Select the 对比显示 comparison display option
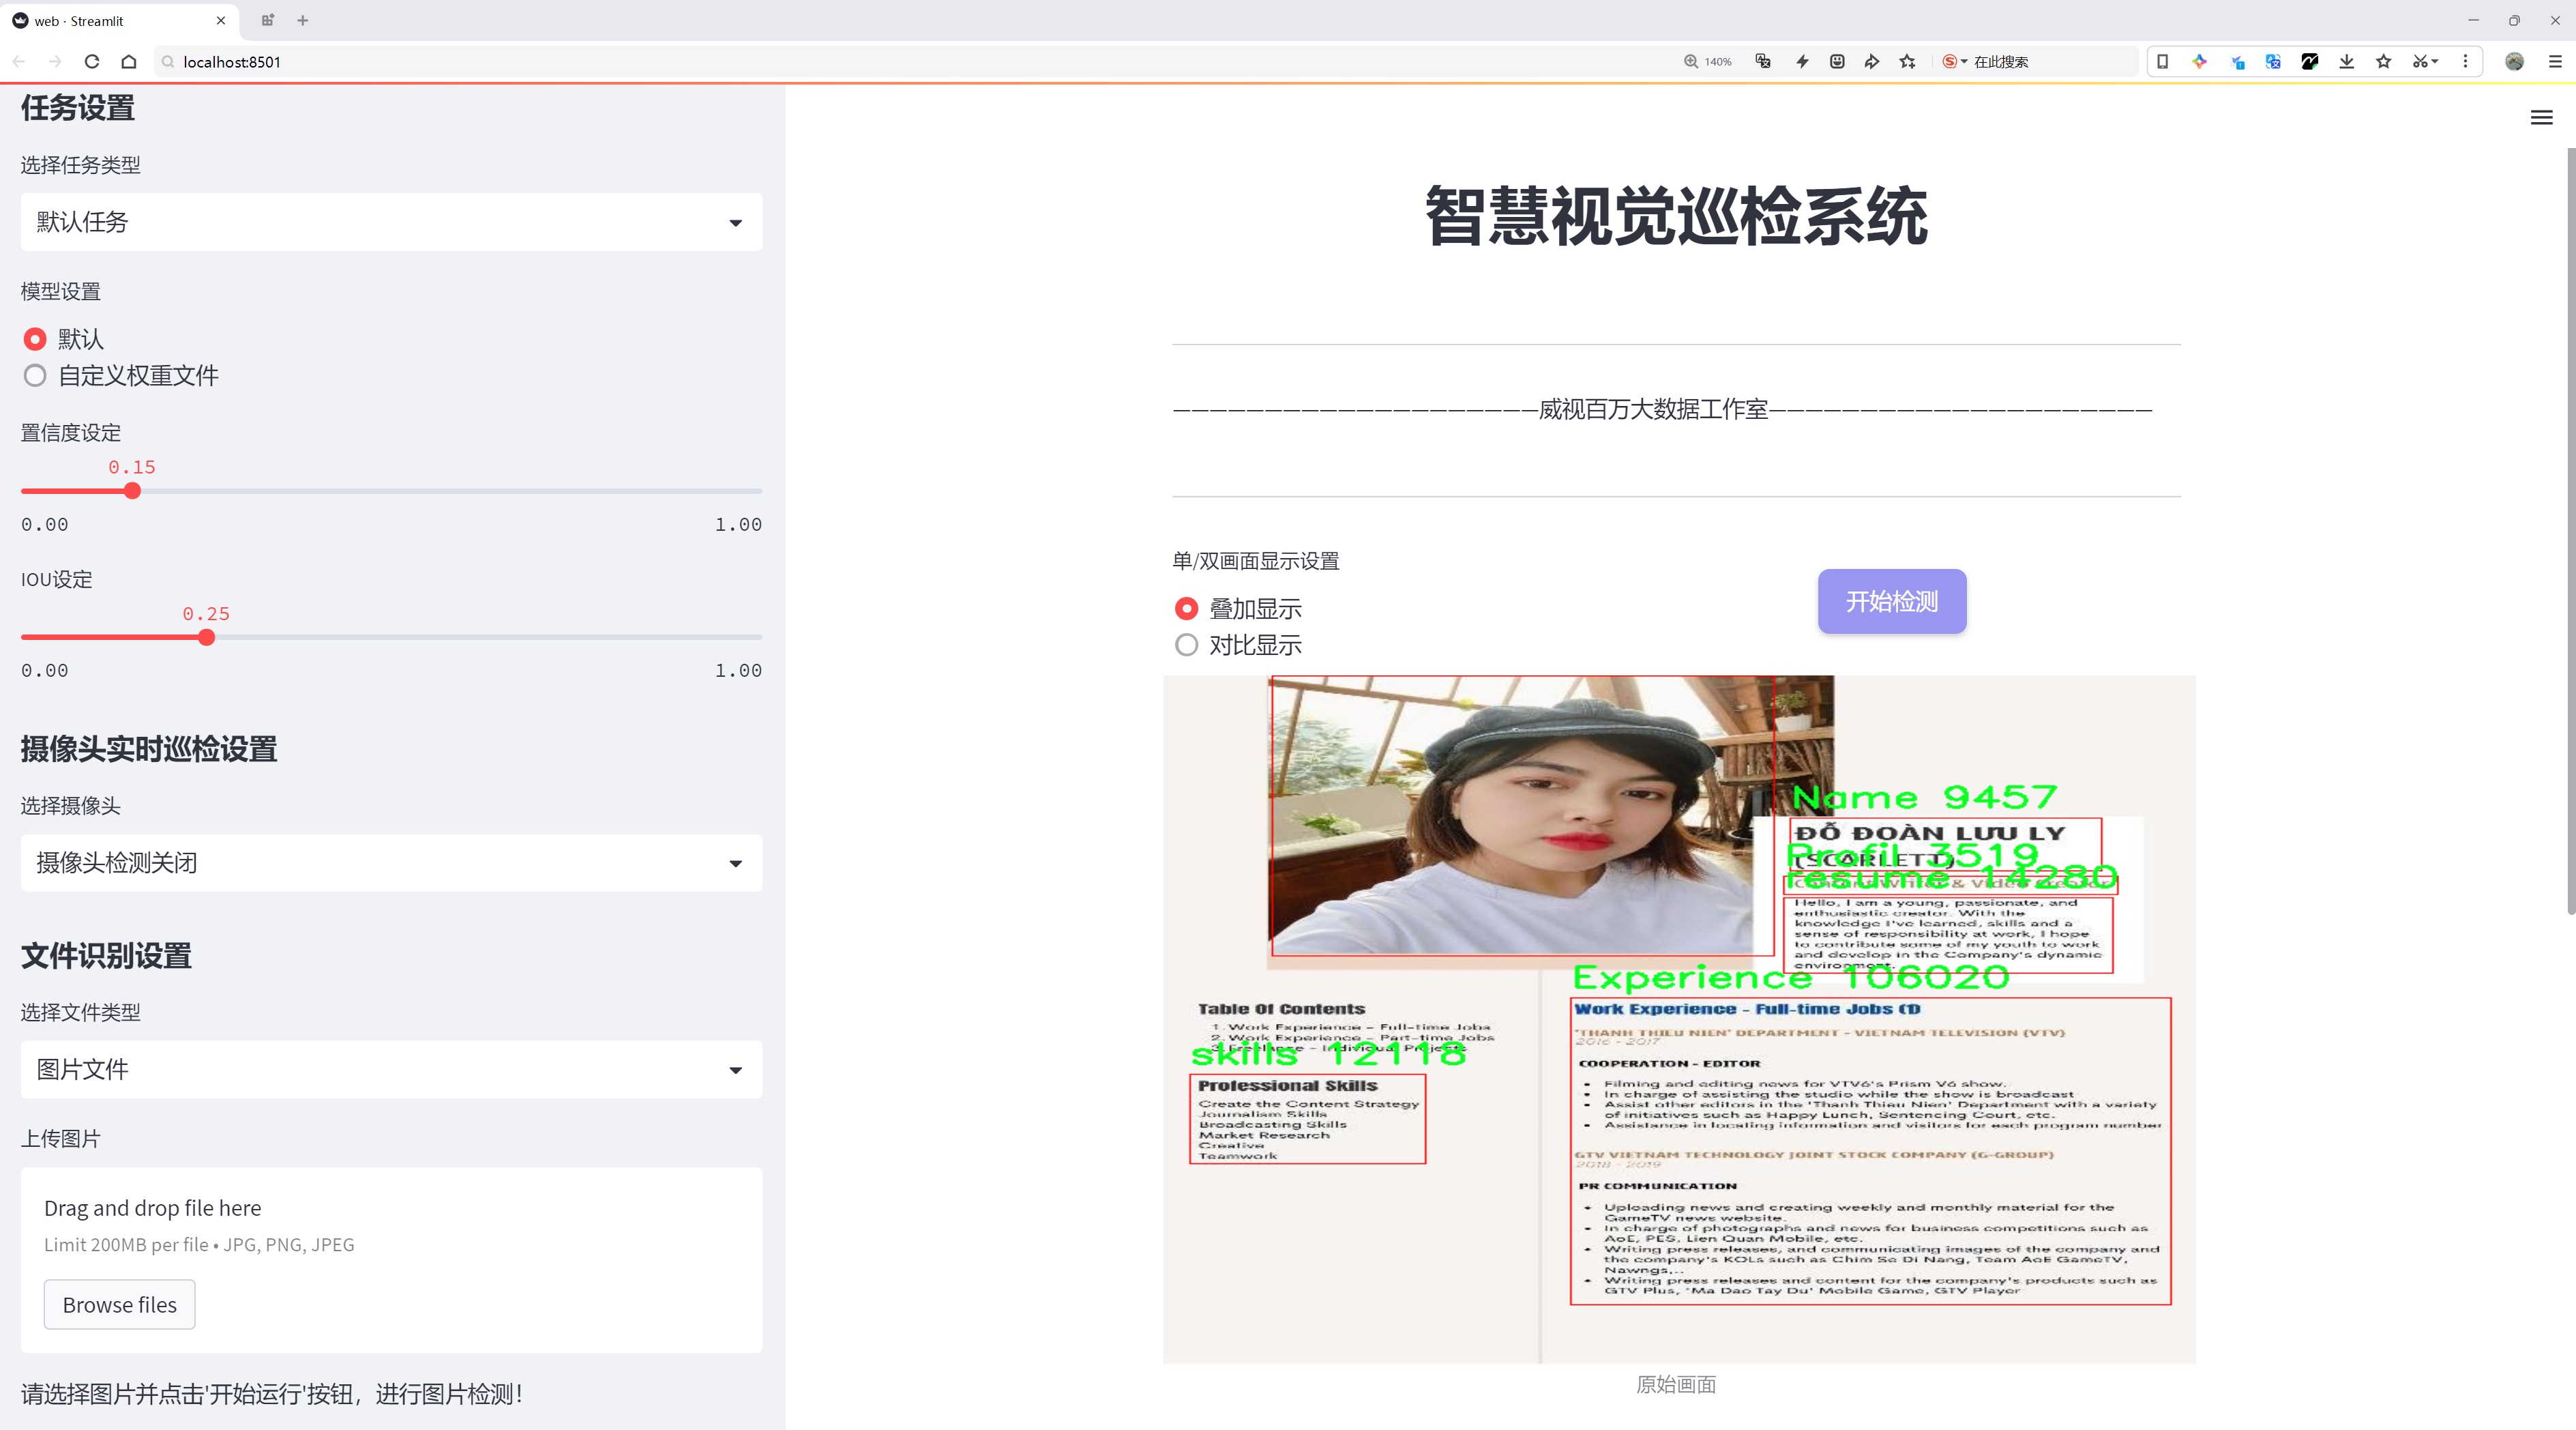The height and width of the screenshot is (1430, 2576). coord(1238,645)
